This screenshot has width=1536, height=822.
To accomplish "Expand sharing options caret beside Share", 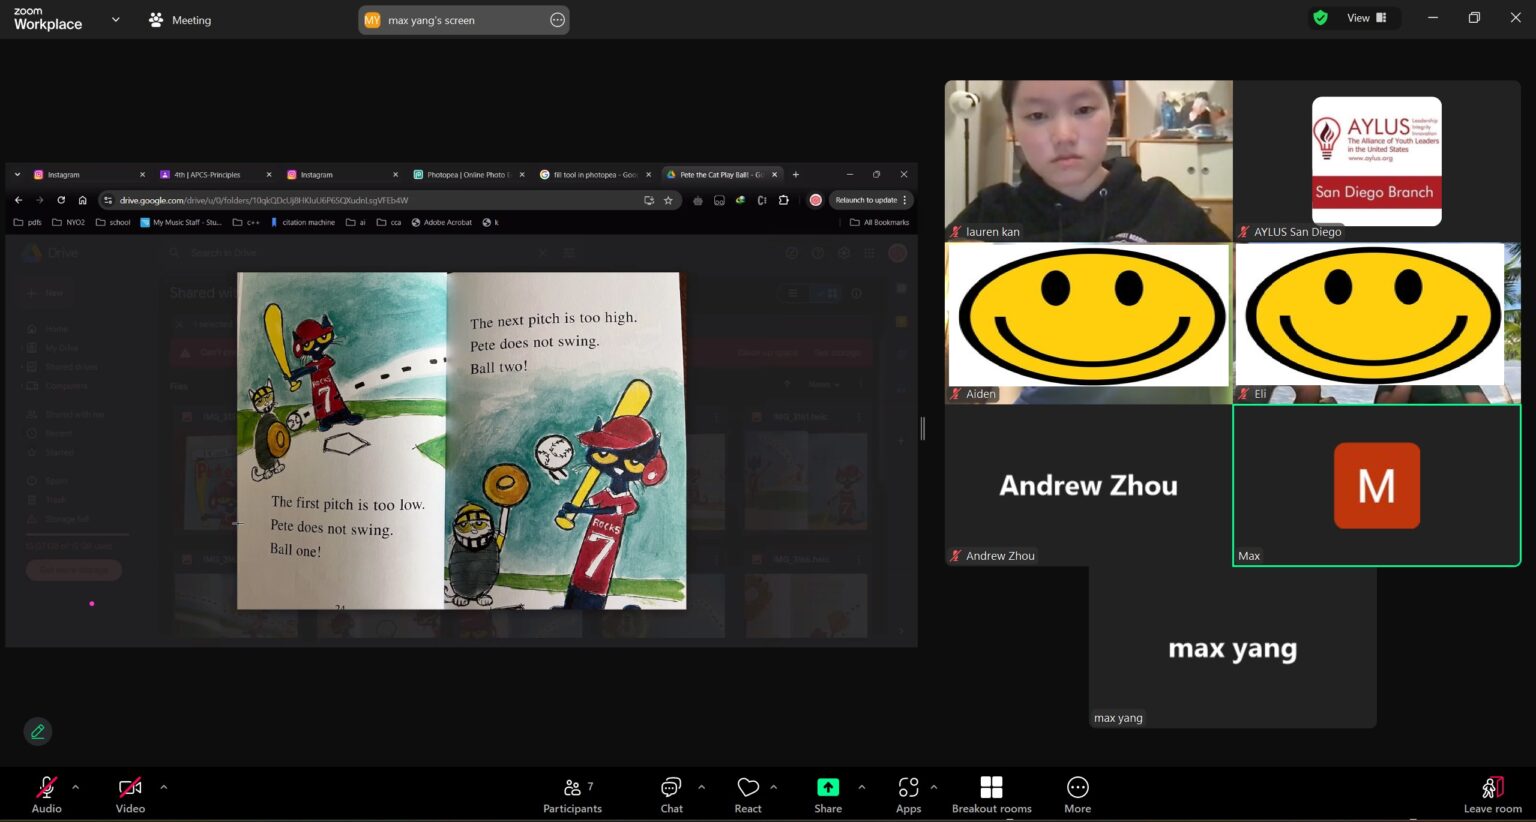I will click(861, 787).
